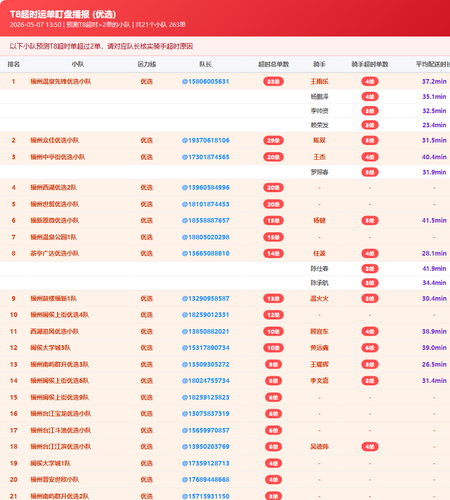Click the 排名 column header

(14, 64)
